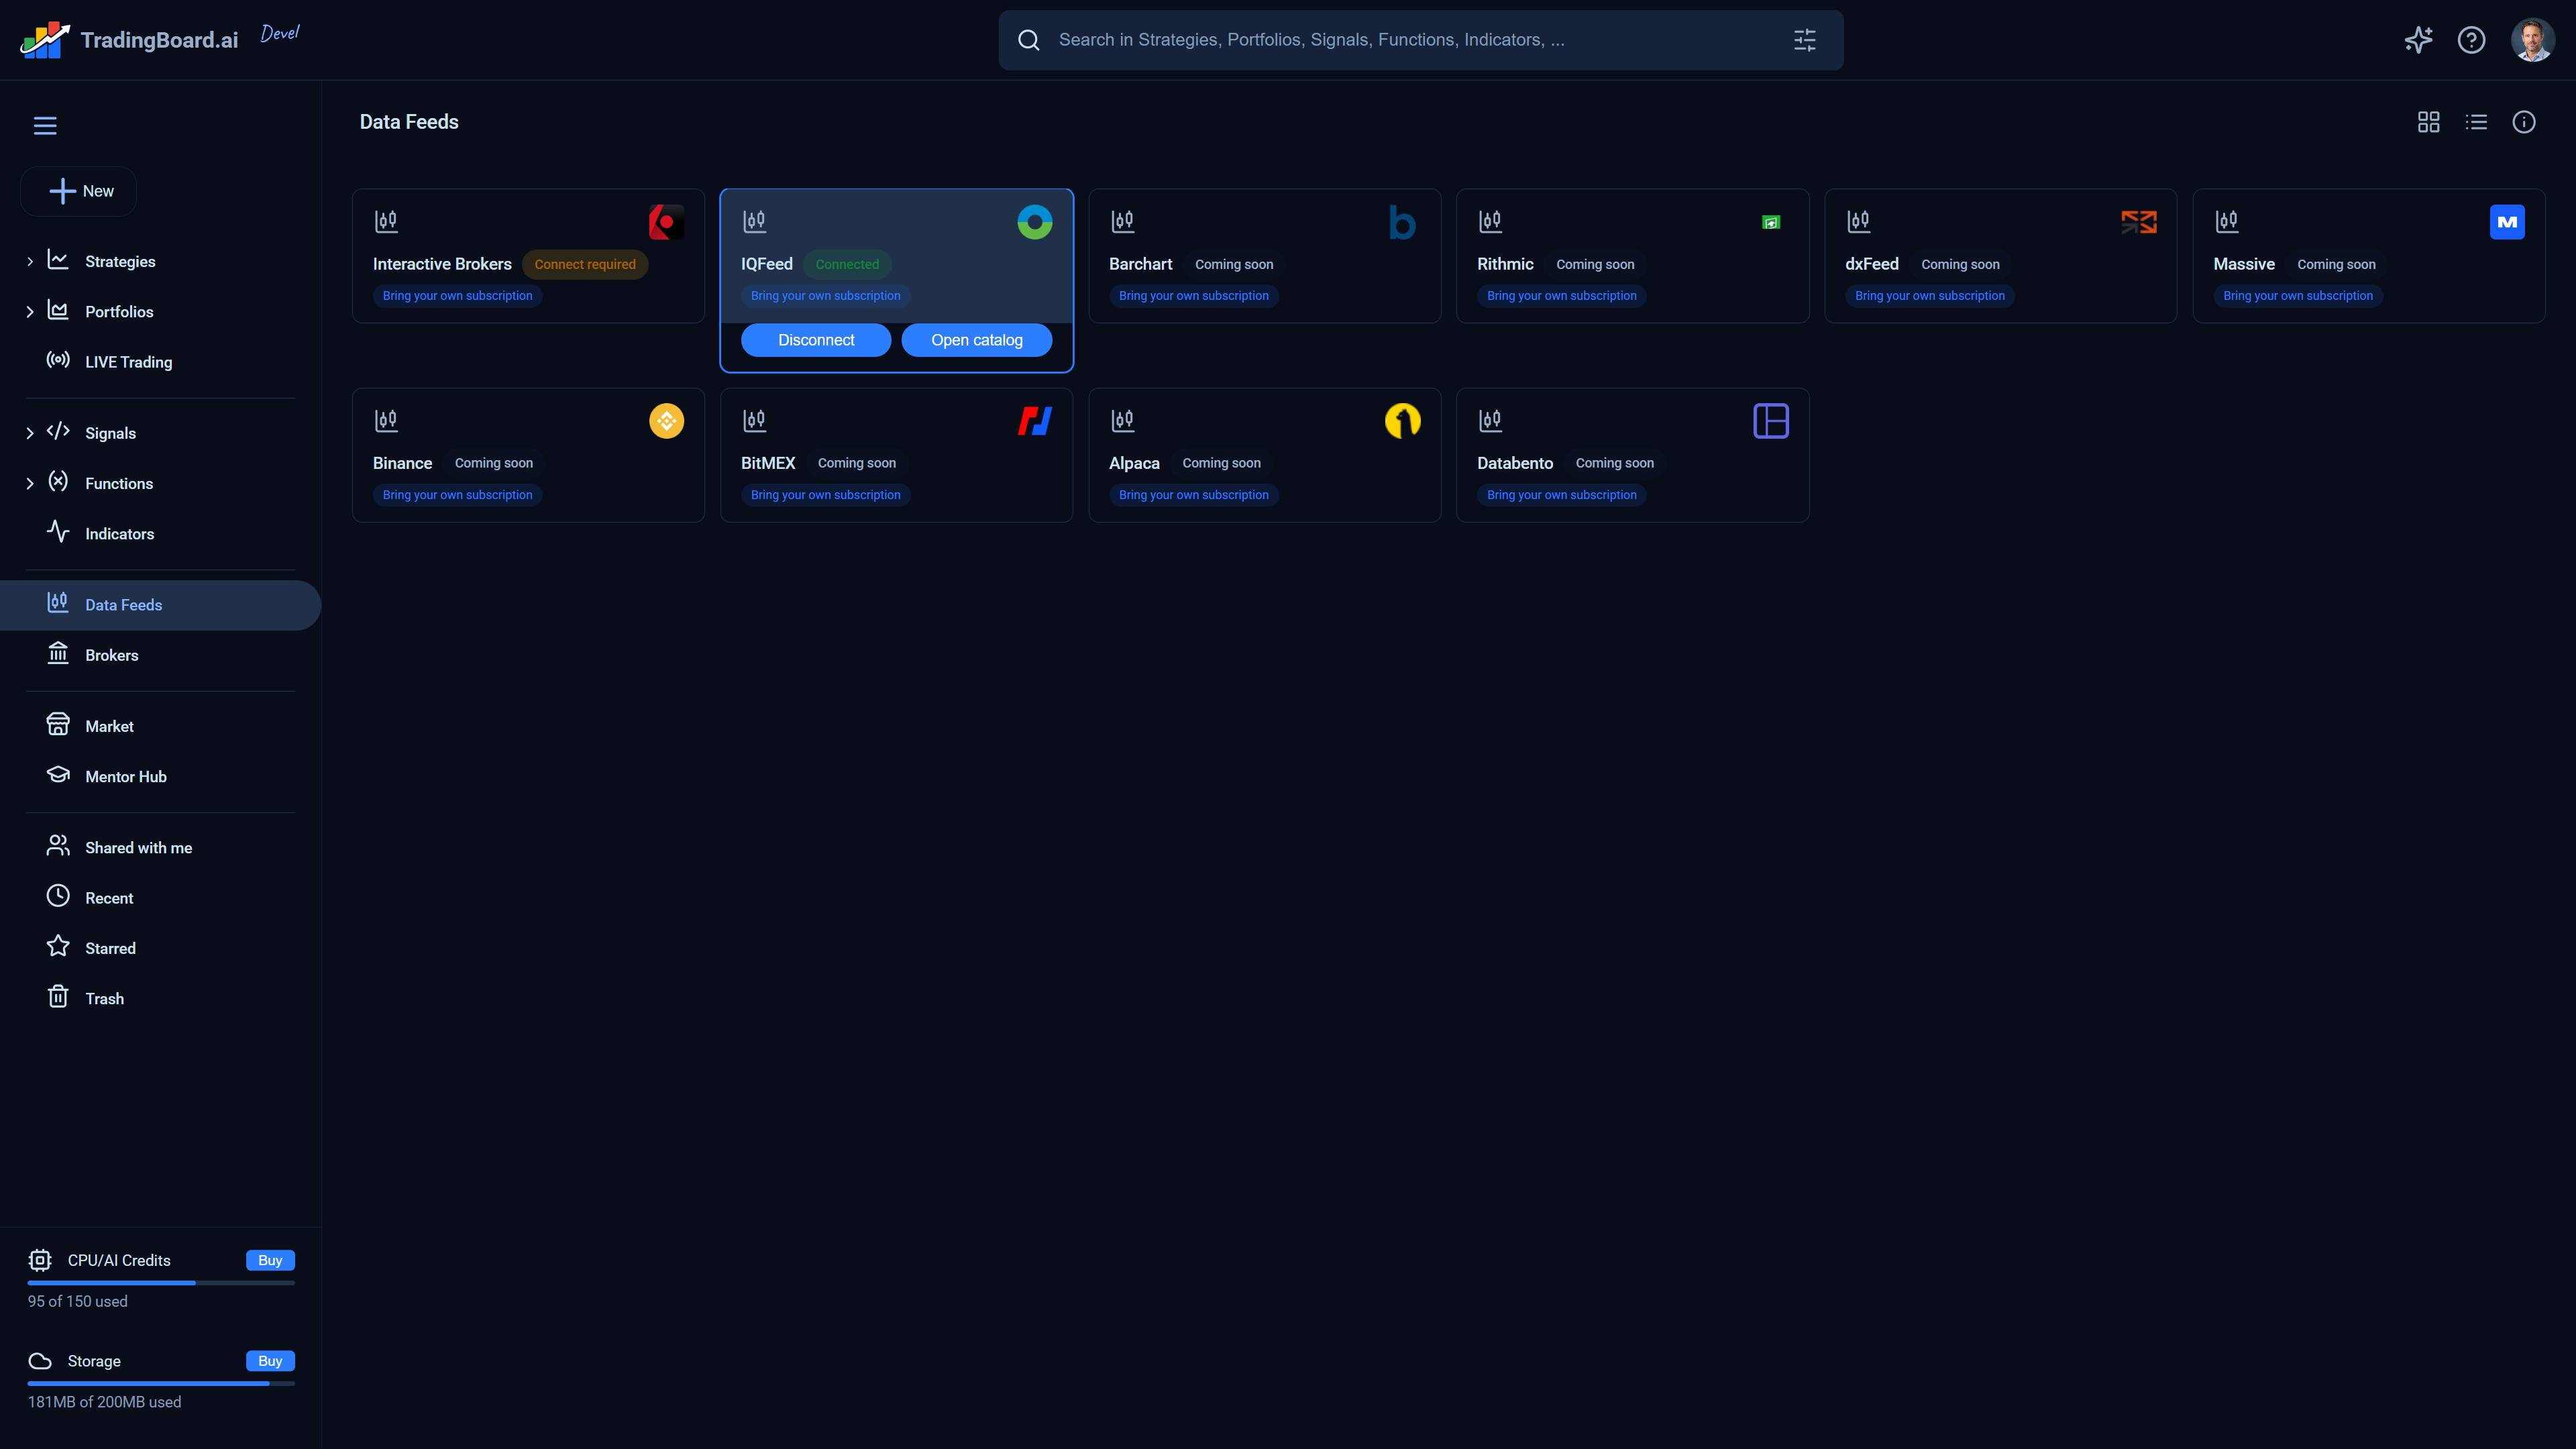Expand the Portfolios tree chevron
This screenshot has width=2576, height=1449.
tap(30, 312)
